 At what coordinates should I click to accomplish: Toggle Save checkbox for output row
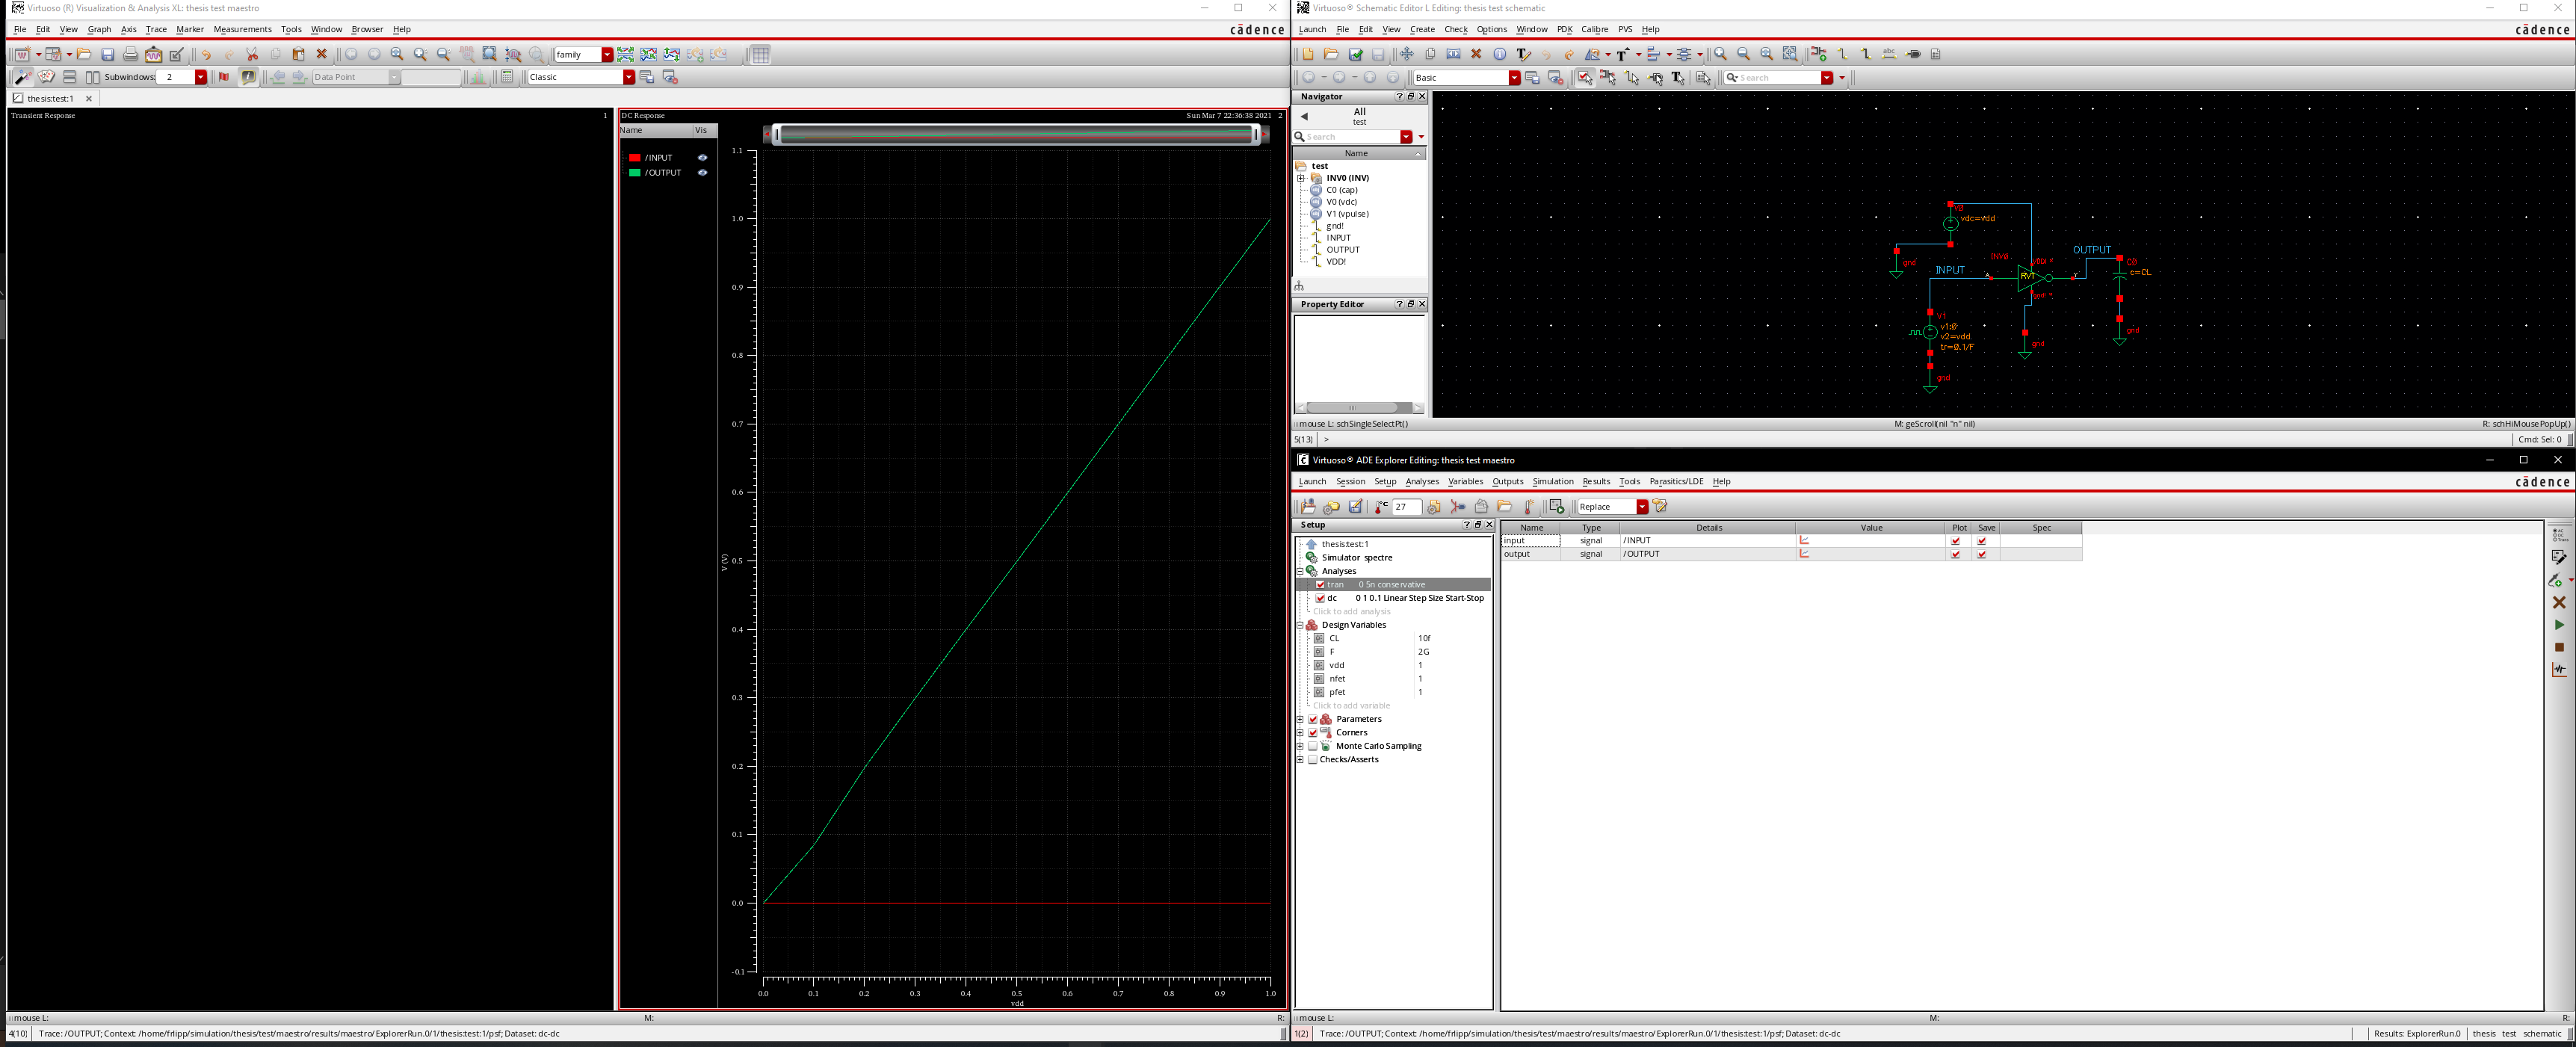click(x=1982, y=554)
